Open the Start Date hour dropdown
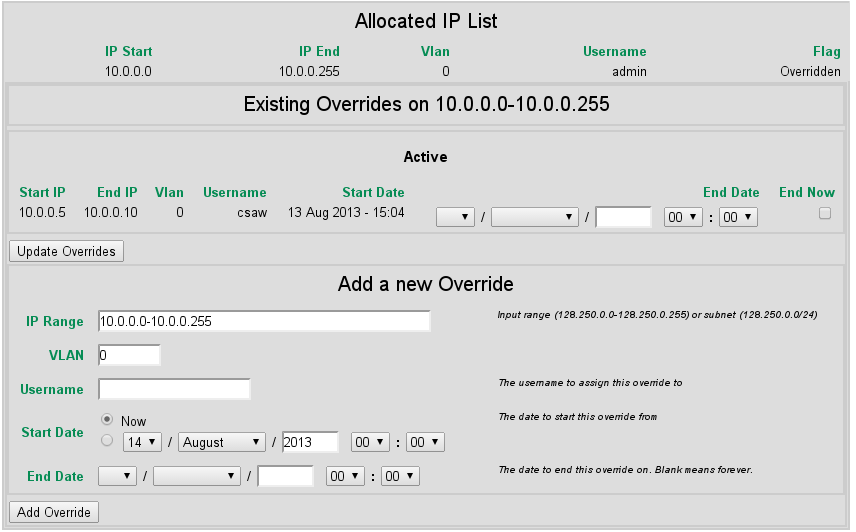 coord(370,442)
